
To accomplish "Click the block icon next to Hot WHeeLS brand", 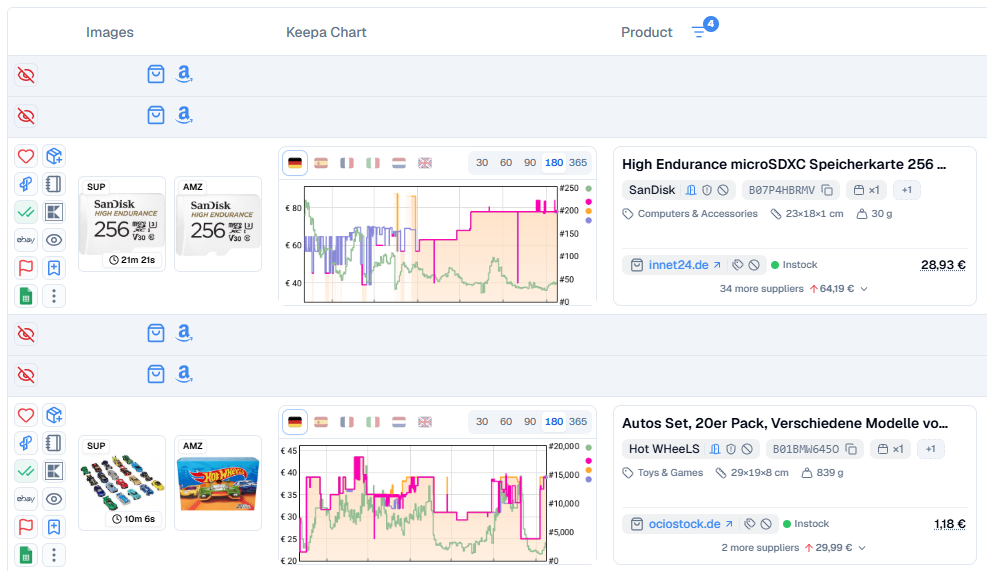I will click(747, 449).
